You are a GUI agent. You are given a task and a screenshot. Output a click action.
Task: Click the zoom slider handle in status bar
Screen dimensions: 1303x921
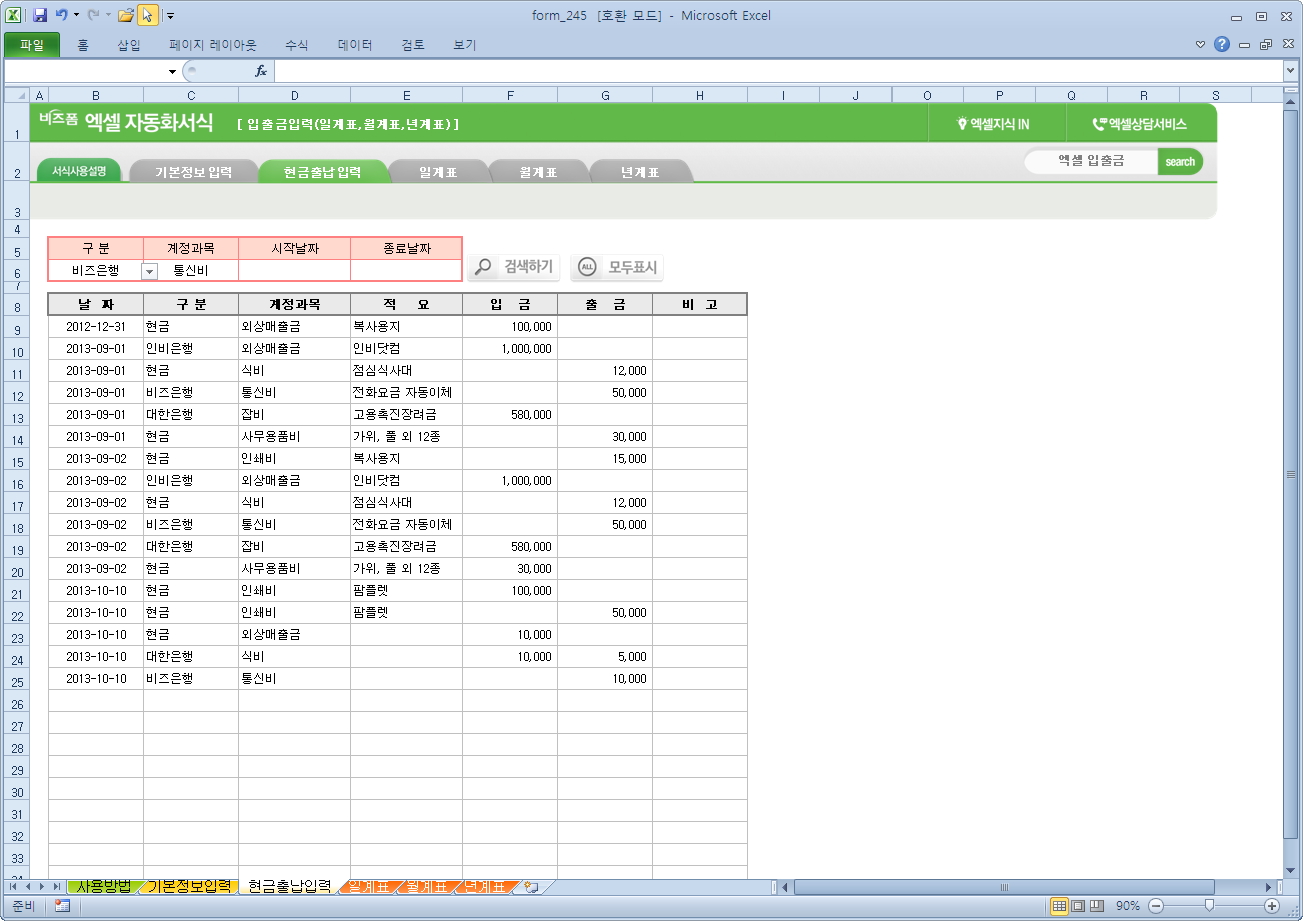pyautogui.click(x=1209, y=906)
